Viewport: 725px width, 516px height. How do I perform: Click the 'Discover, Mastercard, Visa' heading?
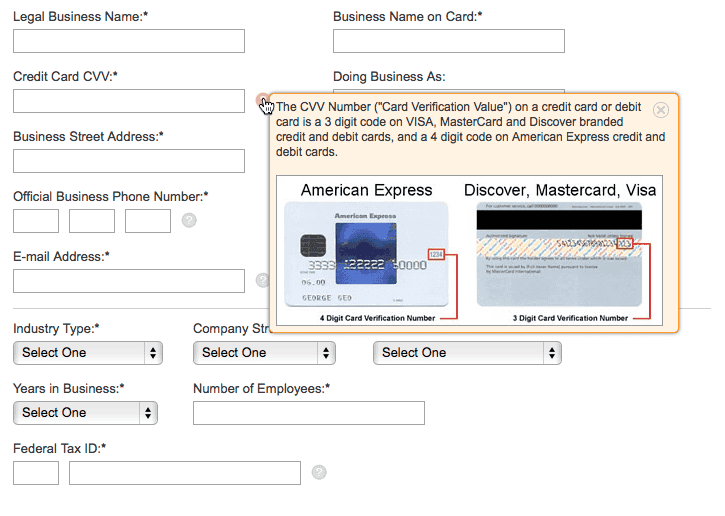[560, 190]
